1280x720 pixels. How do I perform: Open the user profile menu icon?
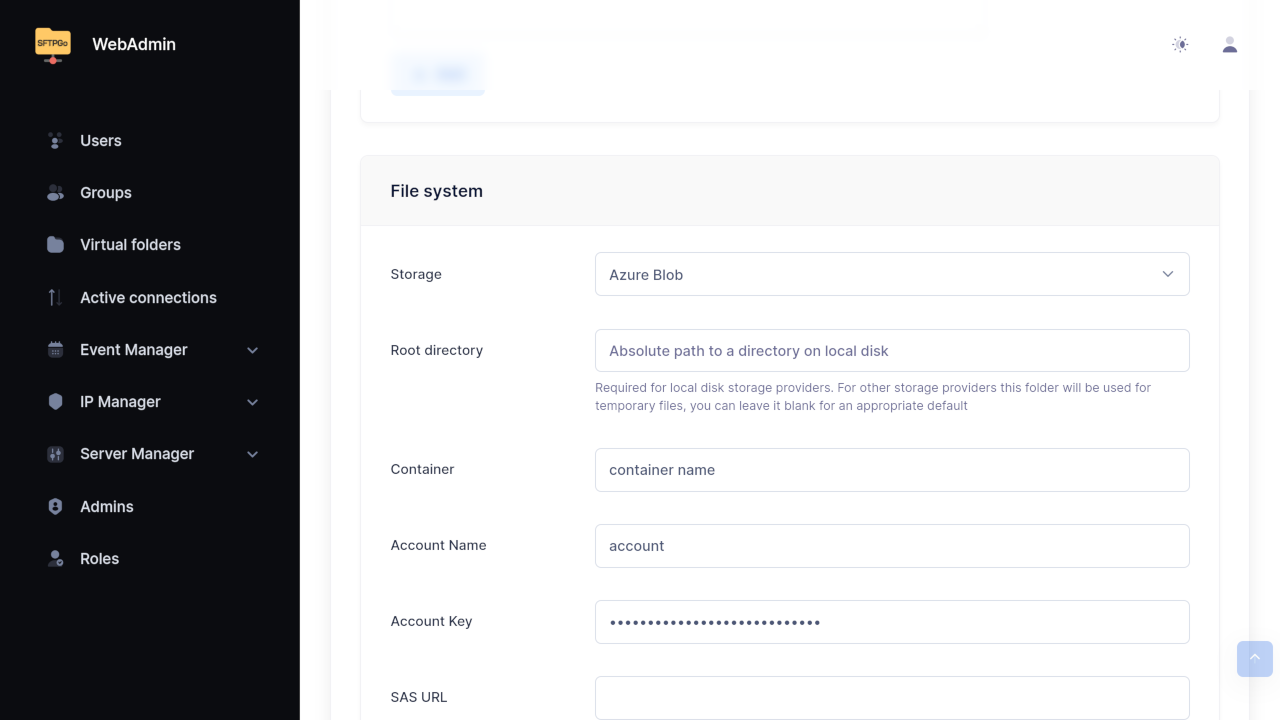(1230, 45)
